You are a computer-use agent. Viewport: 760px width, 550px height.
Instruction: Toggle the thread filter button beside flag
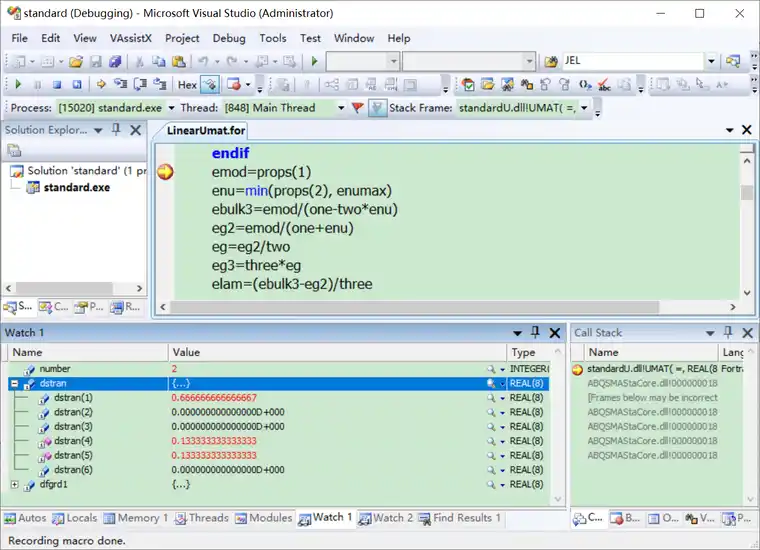click(x=377, y=108)
